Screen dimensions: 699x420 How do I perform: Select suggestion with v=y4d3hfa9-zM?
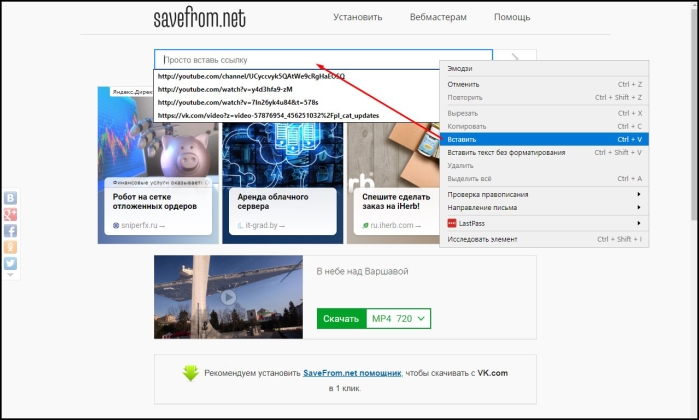297,89
